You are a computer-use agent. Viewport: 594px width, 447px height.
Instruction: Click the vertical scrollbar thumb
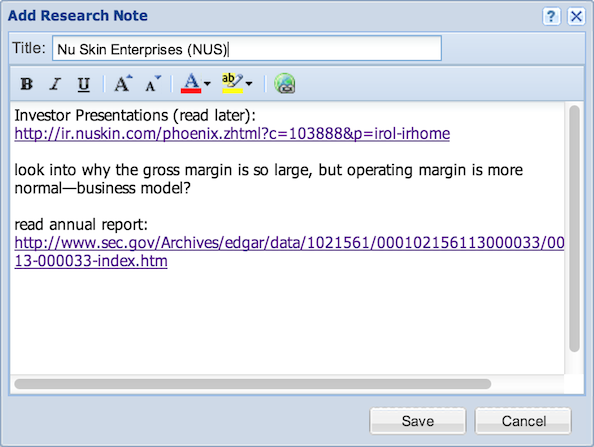coord(574,228)
